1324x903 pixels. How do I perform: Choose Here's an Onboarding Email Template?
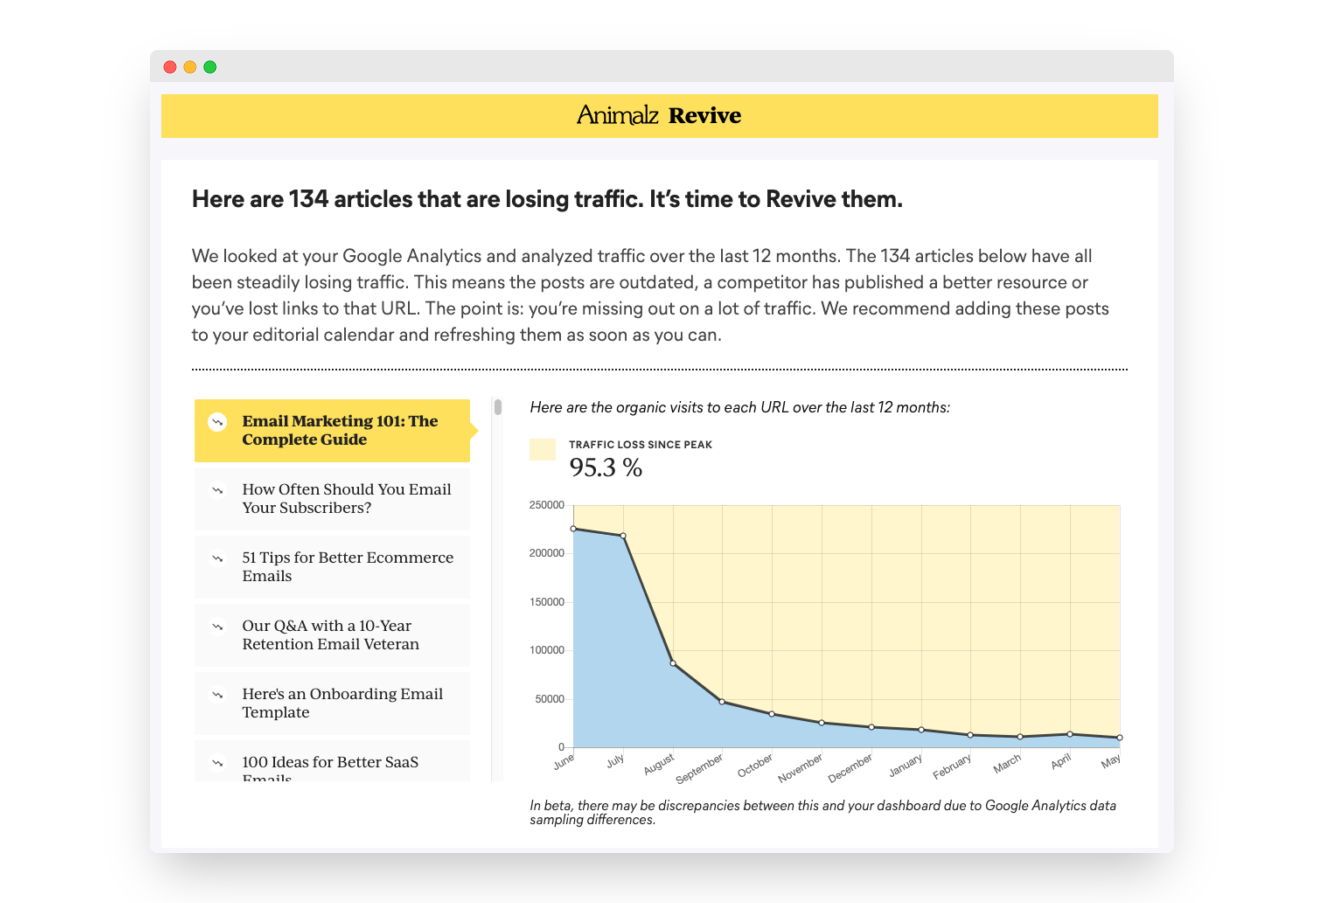pos(332,703)
